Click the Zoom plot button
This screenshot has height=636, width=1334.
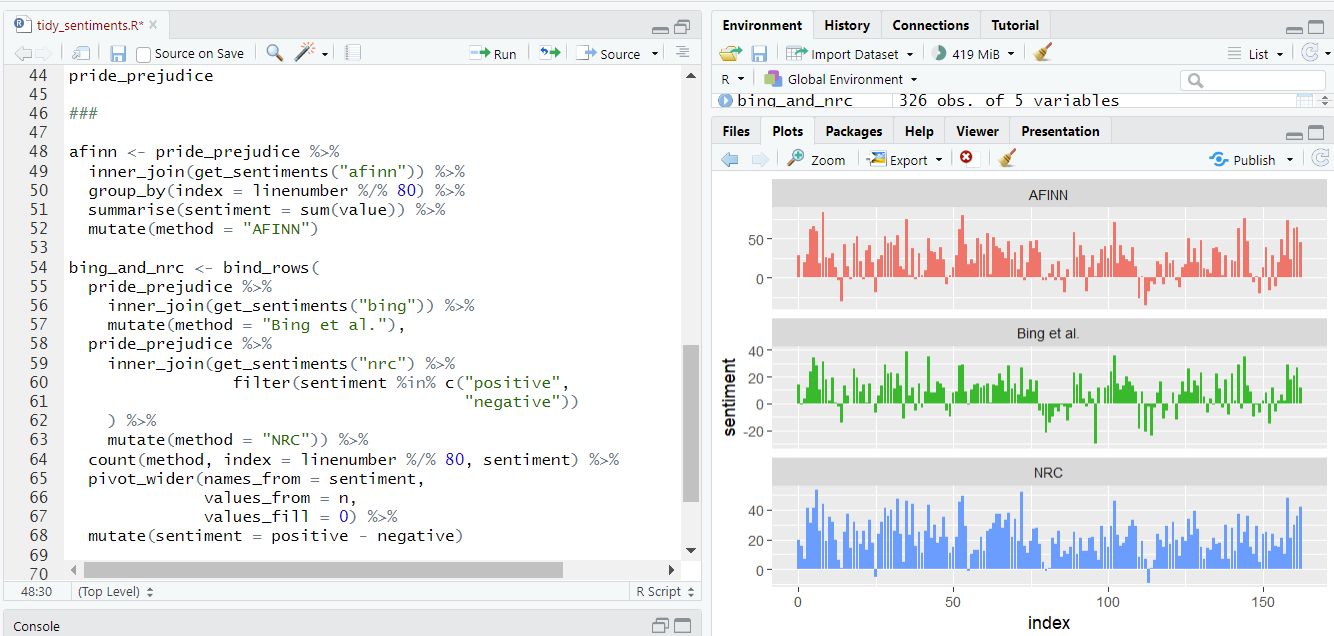tap(817, 159)
